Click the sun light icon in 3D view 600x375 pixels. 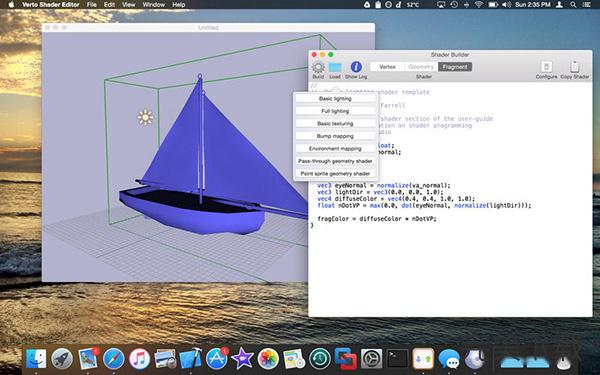point(145,117)
